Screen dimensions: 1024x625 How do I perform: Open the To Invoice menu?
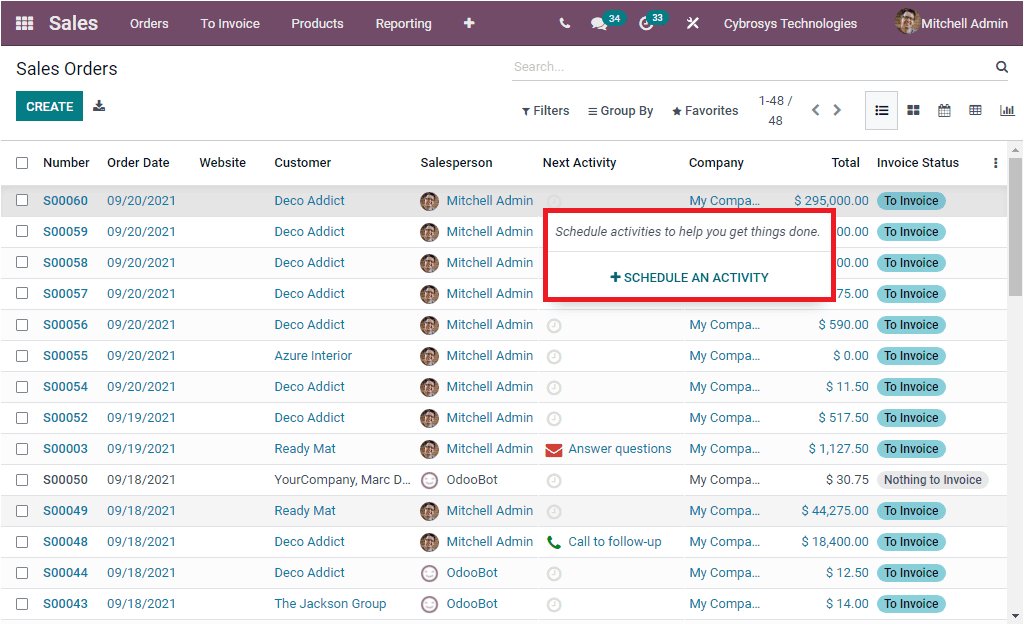(229, 23)
